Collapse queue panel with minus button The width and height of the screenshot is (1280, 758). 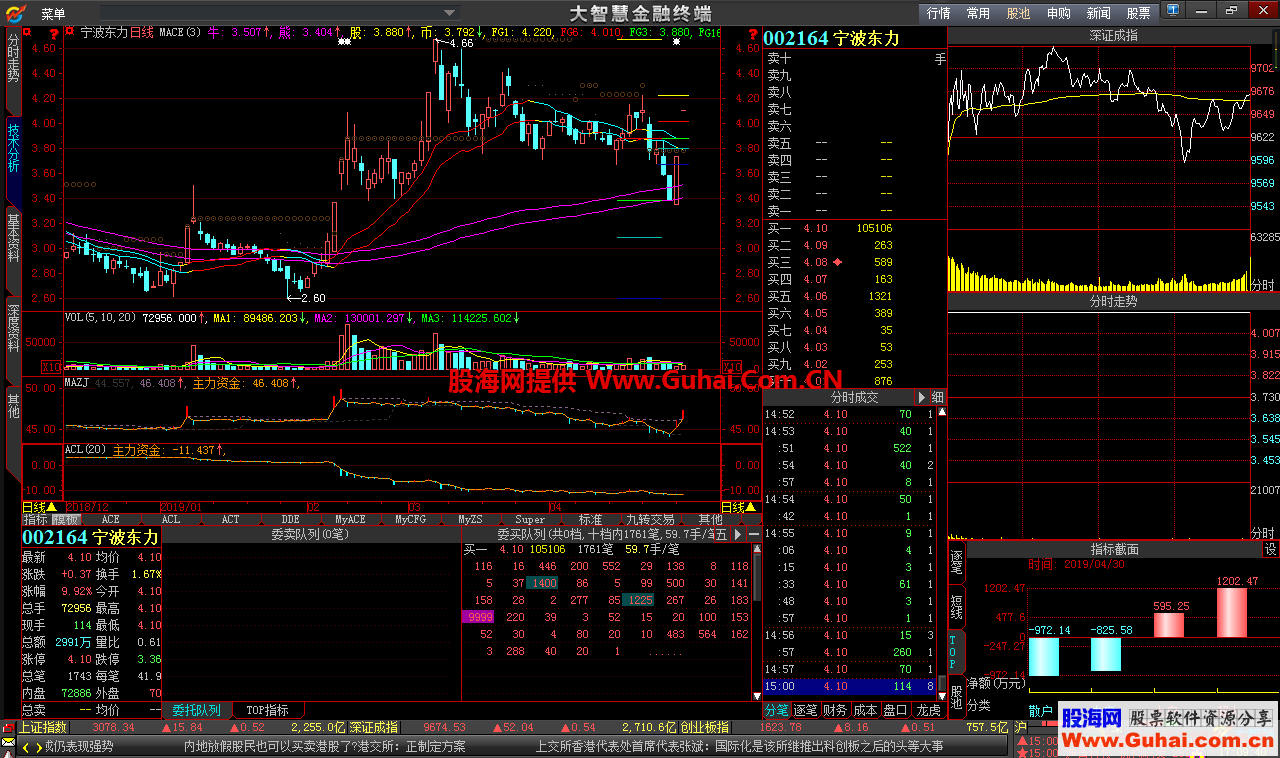(753, 535)
